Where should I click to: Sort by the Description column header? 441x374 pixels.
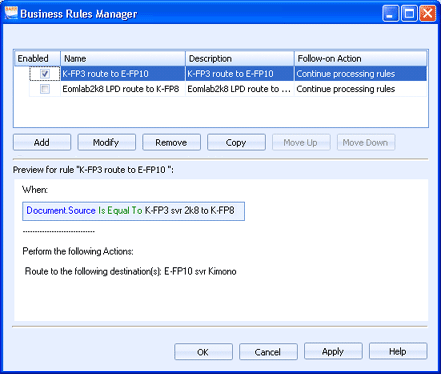tap(240, 58)
